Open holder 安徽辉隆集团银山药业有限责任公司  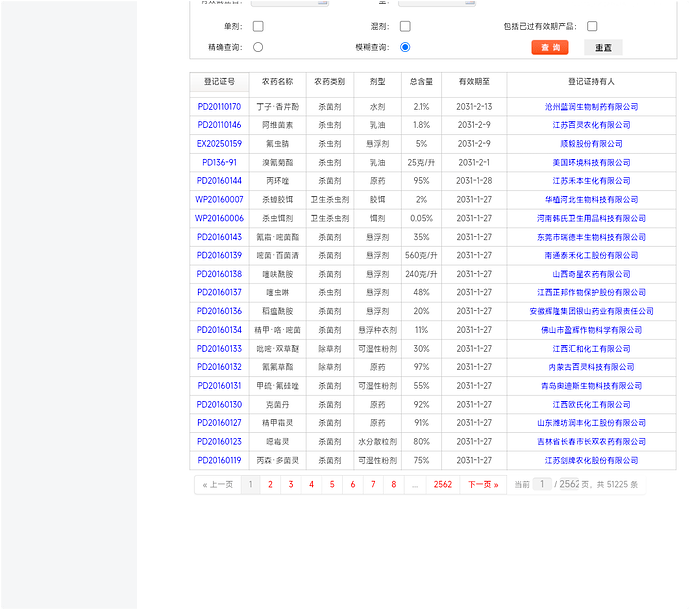(x=591, y=311)
